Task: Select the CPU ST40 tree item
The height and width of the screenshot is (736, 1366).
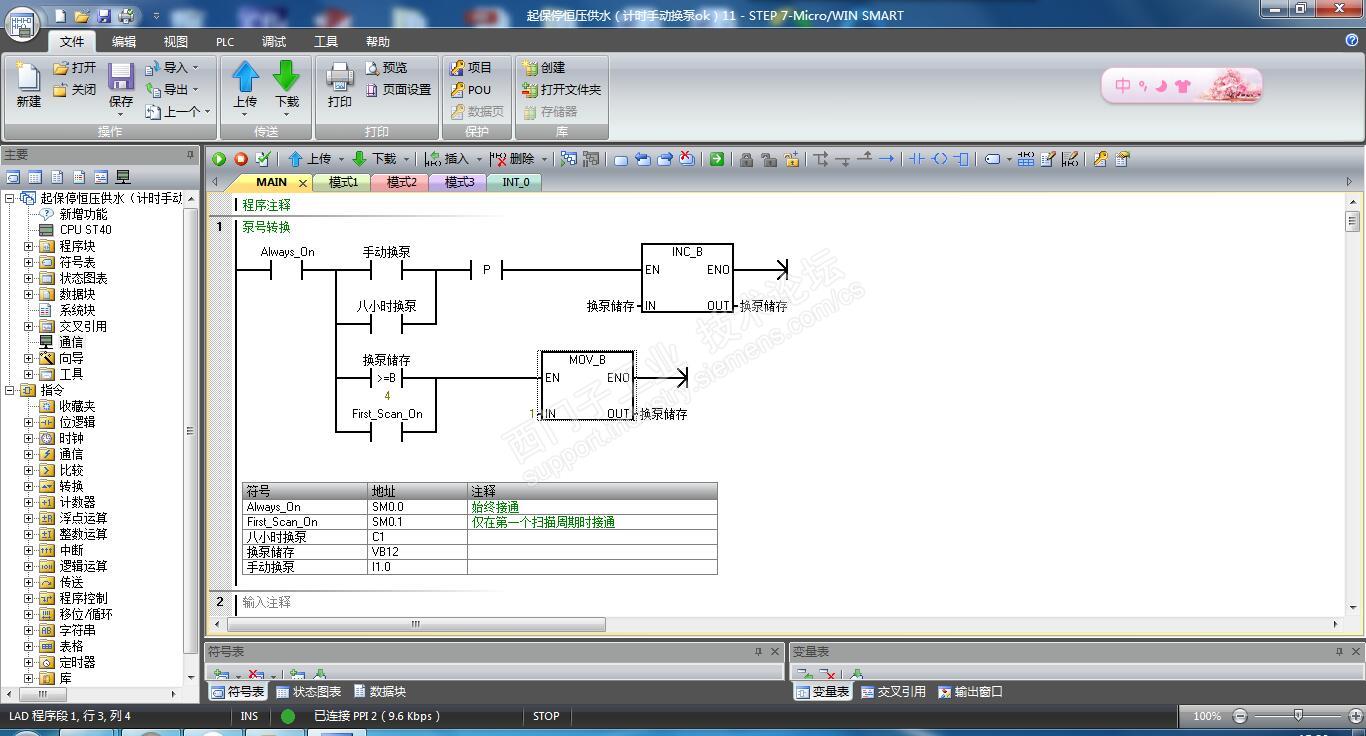Action: tap(75, 230)
